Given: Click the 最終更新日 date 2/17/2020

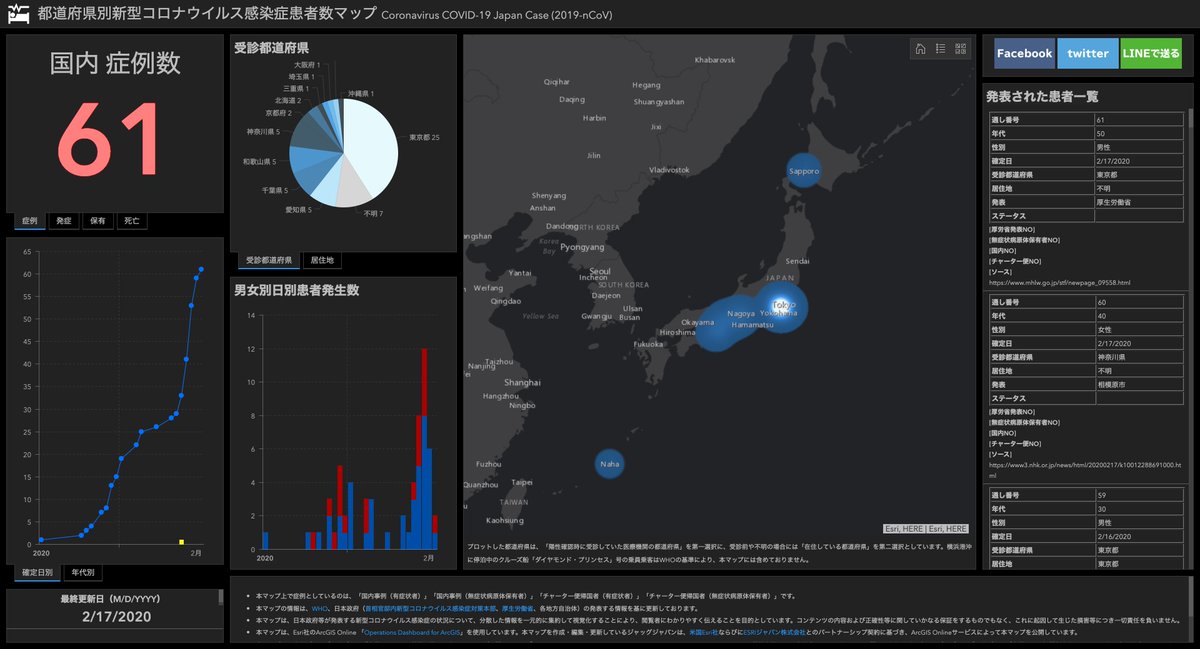Looking at the screenshot, I should point(115,617).
